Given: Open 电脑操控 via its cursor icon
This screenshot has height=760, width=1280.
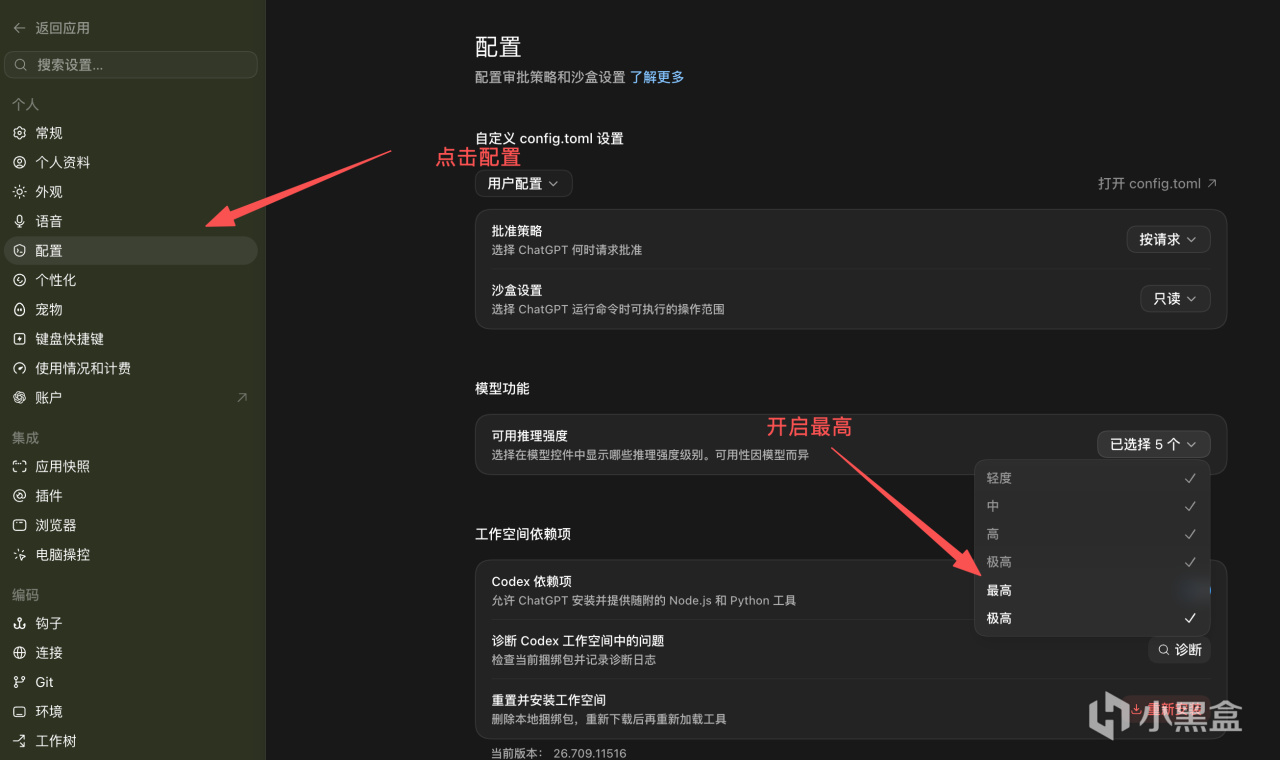Looking at the screenshot, I should (x=19, y=554).
